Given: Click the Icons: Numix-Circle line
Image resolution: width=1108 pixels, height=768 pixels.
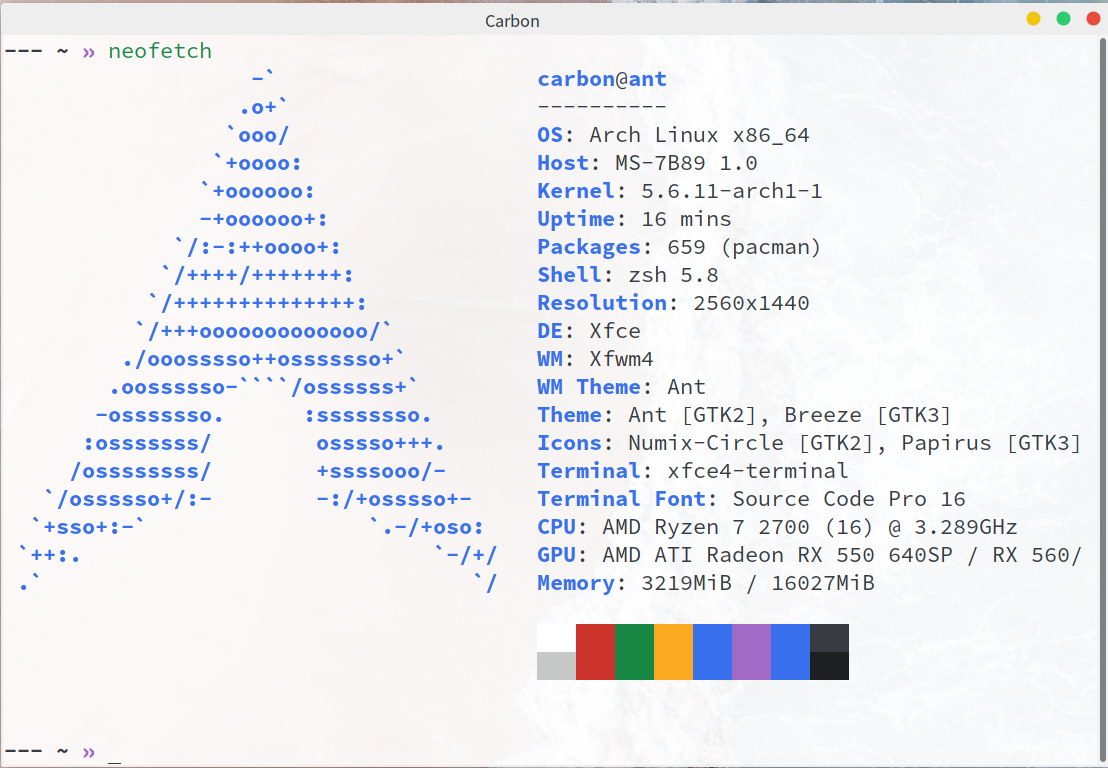Looking at the screenshot, I should coord(809,443).
